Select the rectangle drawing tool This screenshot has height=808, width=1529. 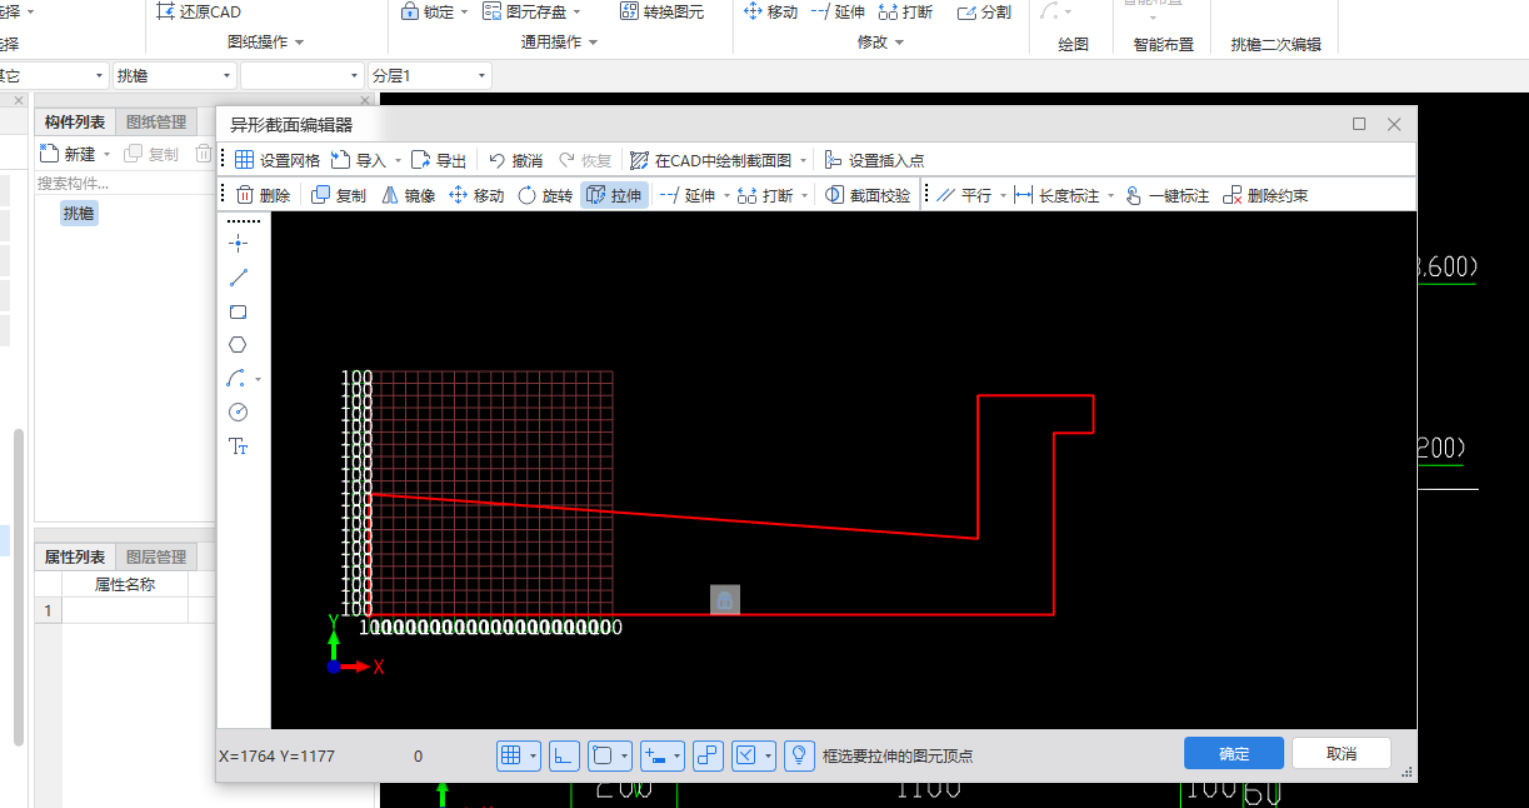[238, 312]
